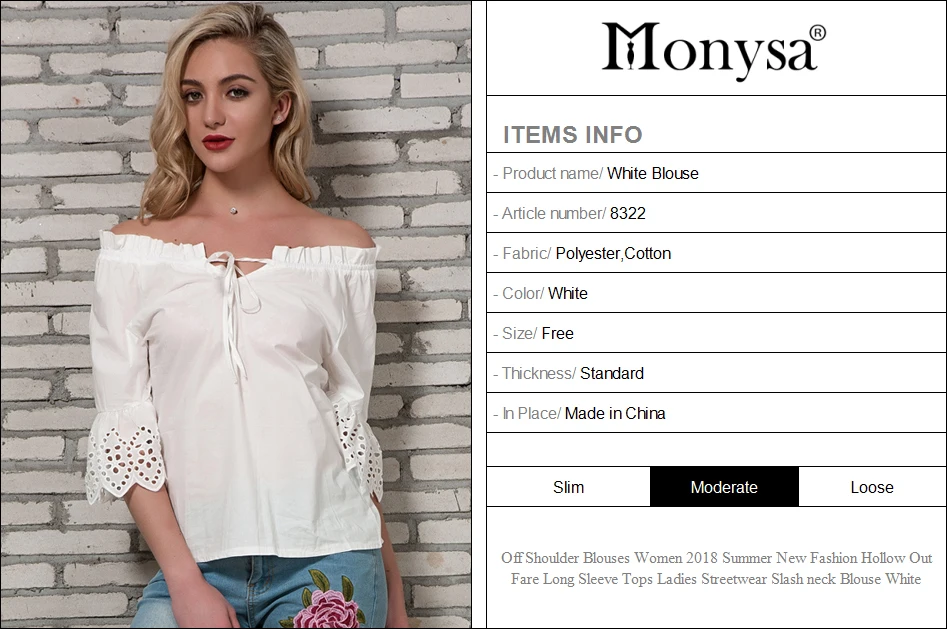
Task: Click the Product name White Blouse row
Action: [x=716, y=173]
